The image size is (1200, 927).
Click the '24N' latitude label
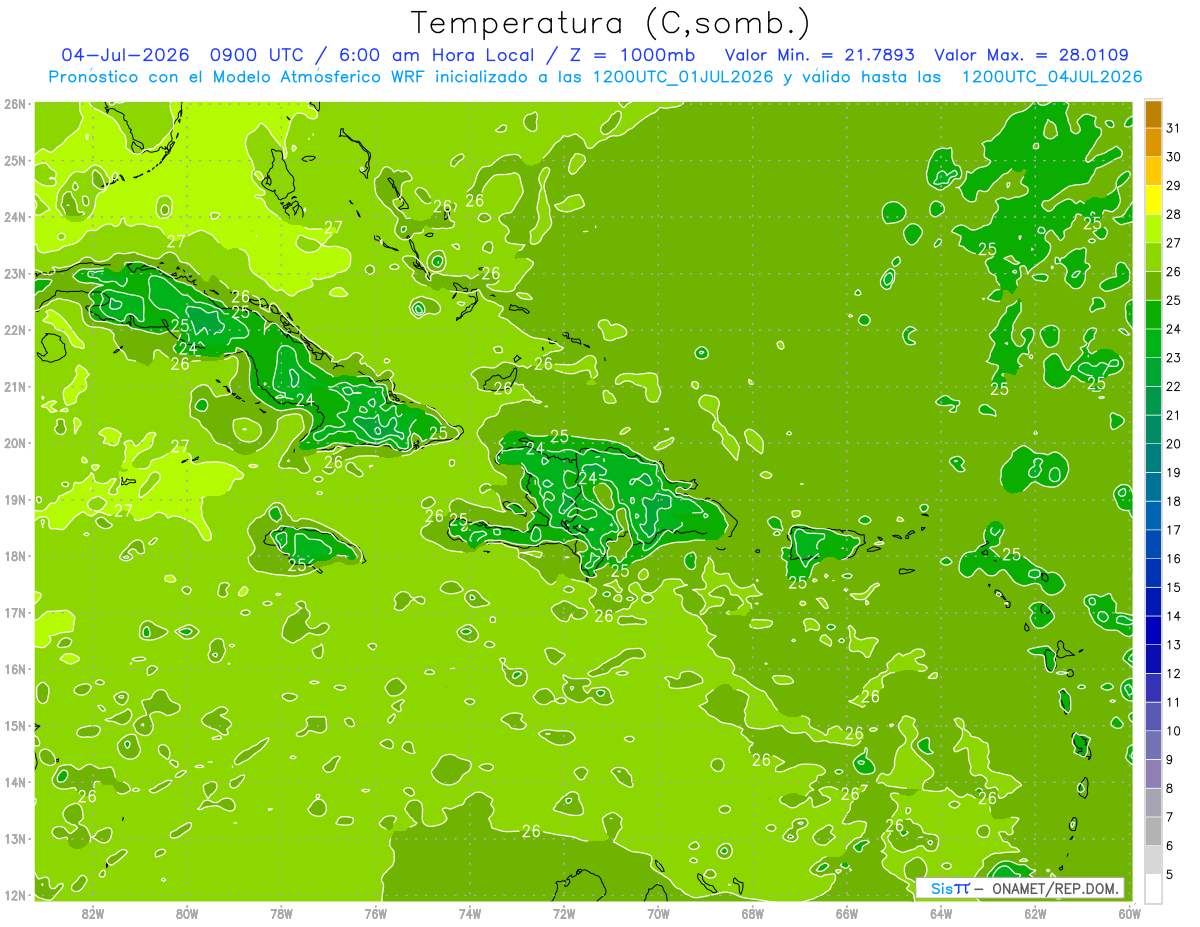(x=15, y=217)
